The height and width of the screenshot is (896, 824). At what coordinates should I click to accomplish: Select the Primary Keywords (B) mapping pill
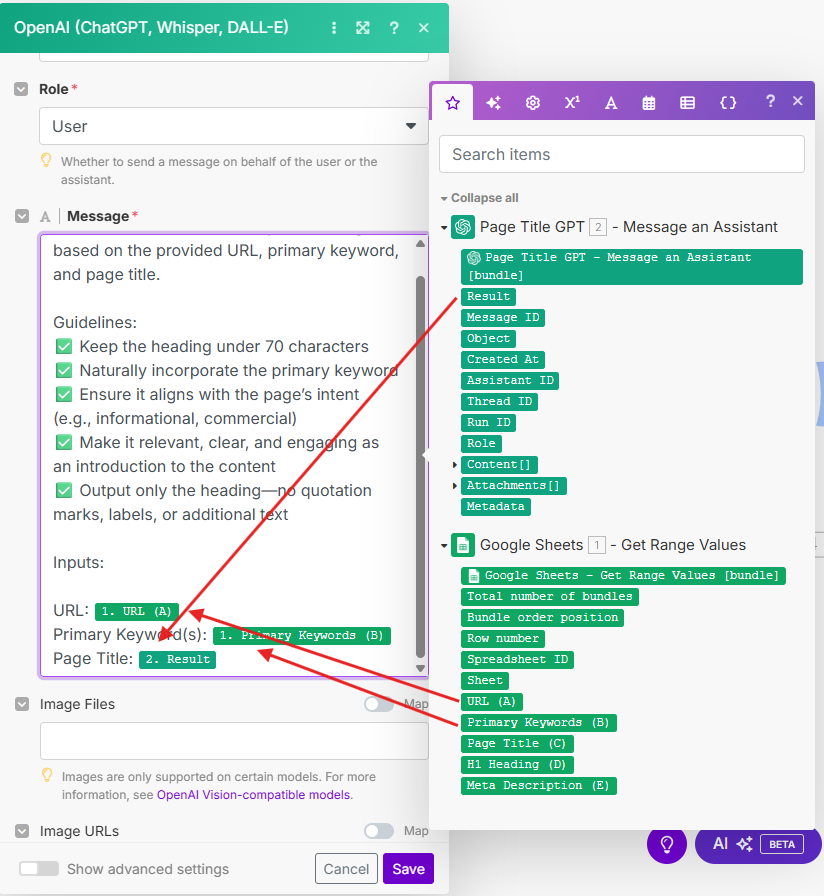(x=538, y=723)
